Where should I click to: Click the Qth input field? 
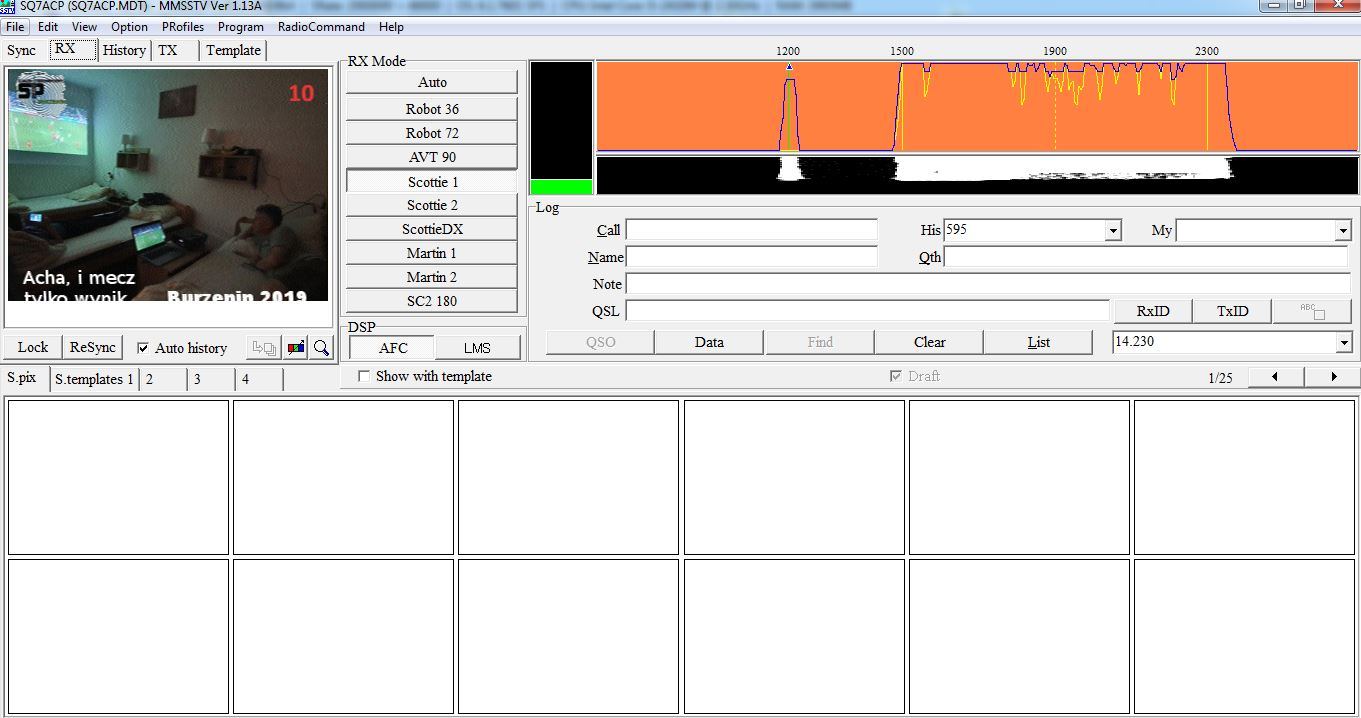coord(1146,257)
